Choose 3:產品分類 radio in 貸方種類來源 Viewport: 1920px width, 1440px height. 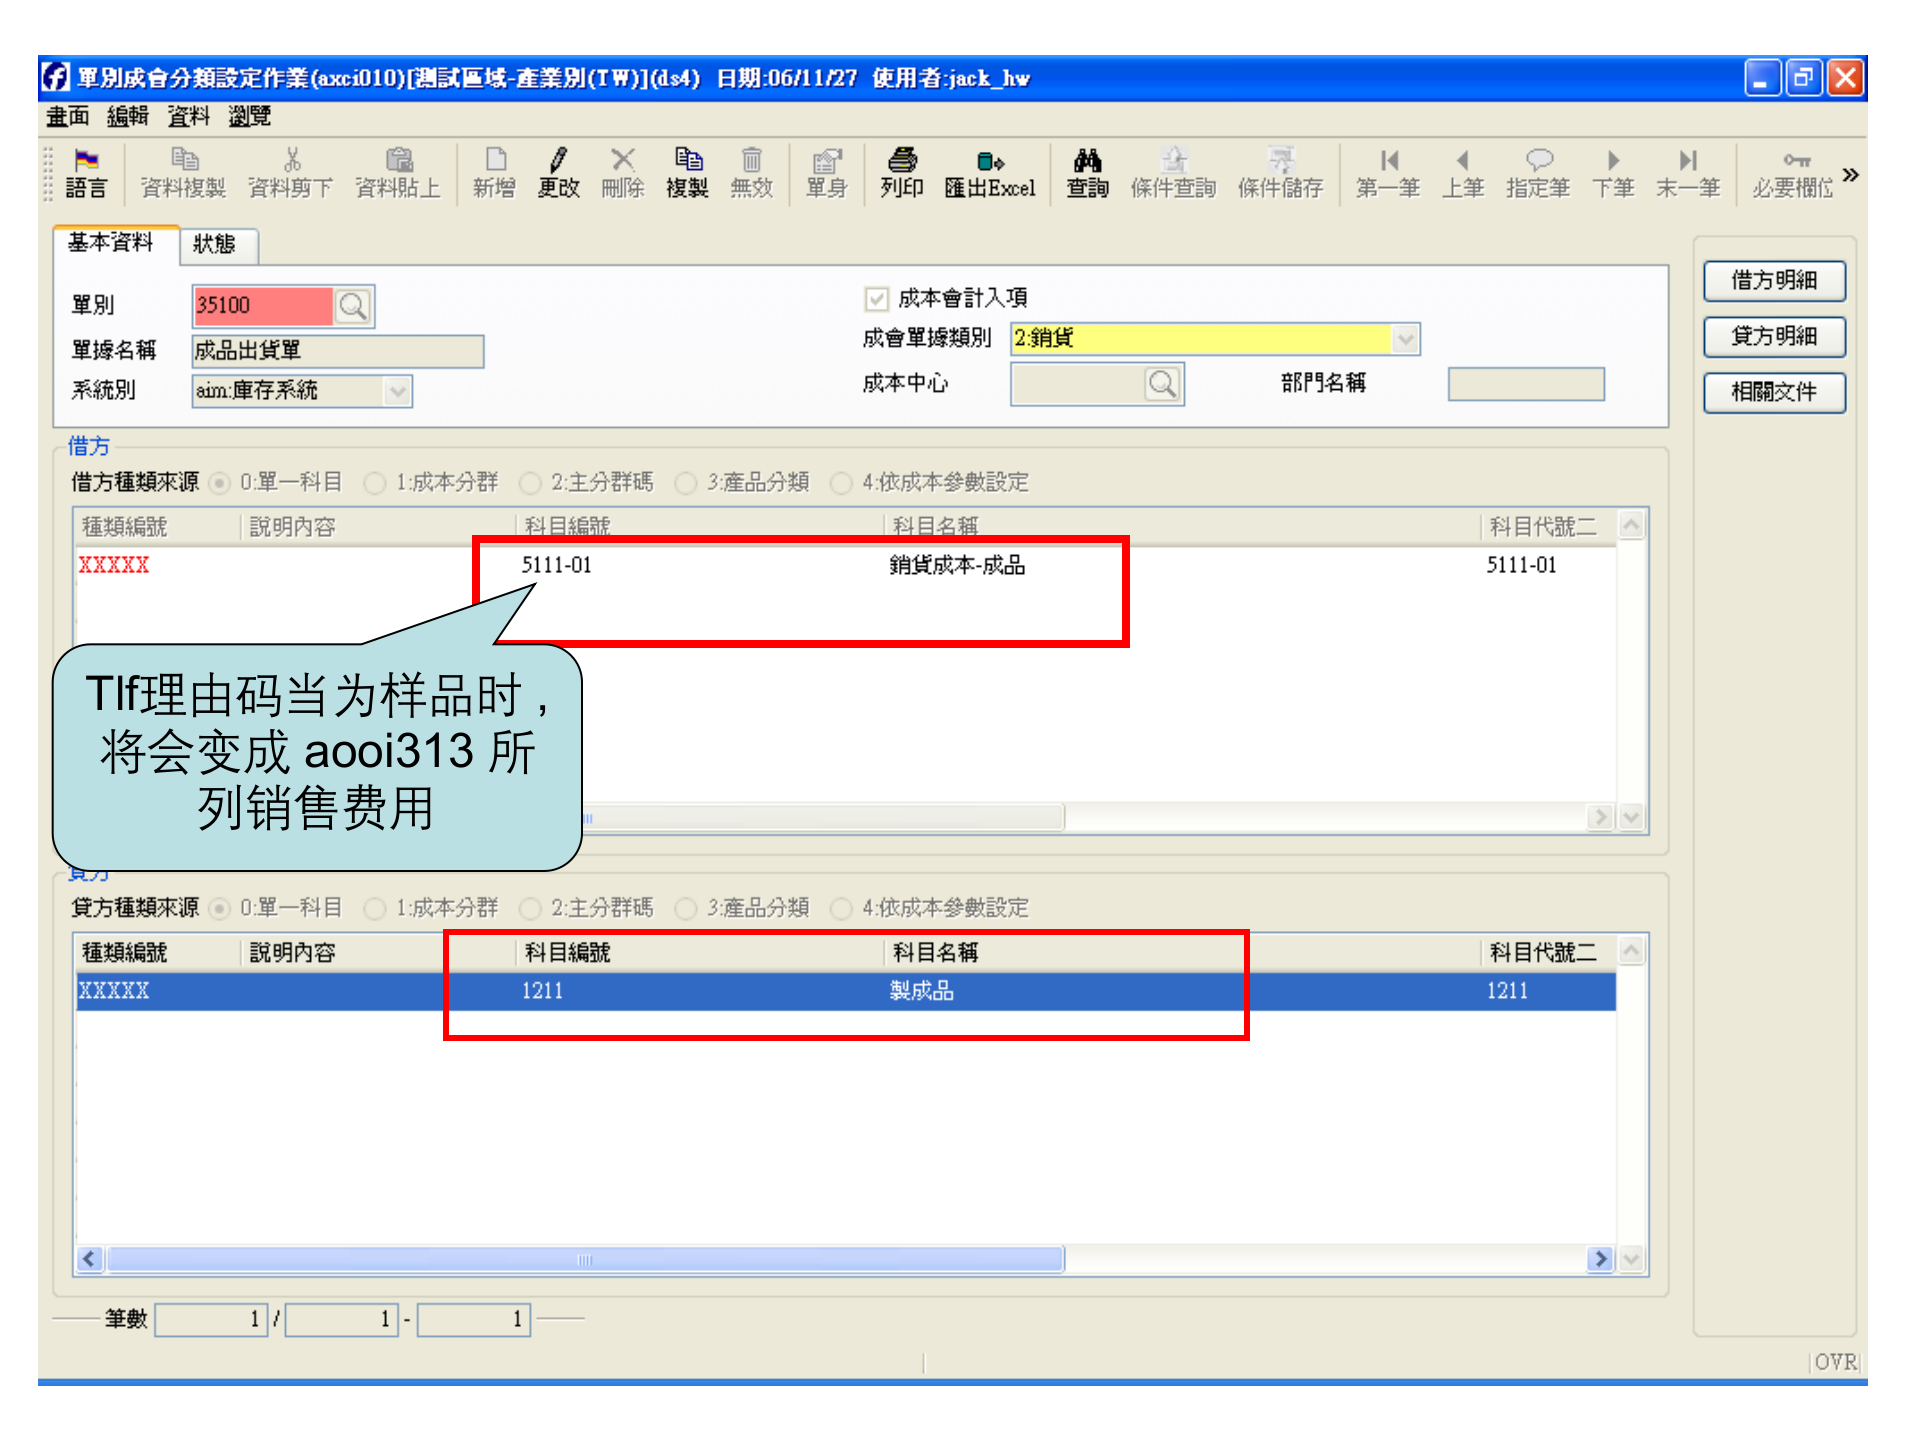point(687,908)
